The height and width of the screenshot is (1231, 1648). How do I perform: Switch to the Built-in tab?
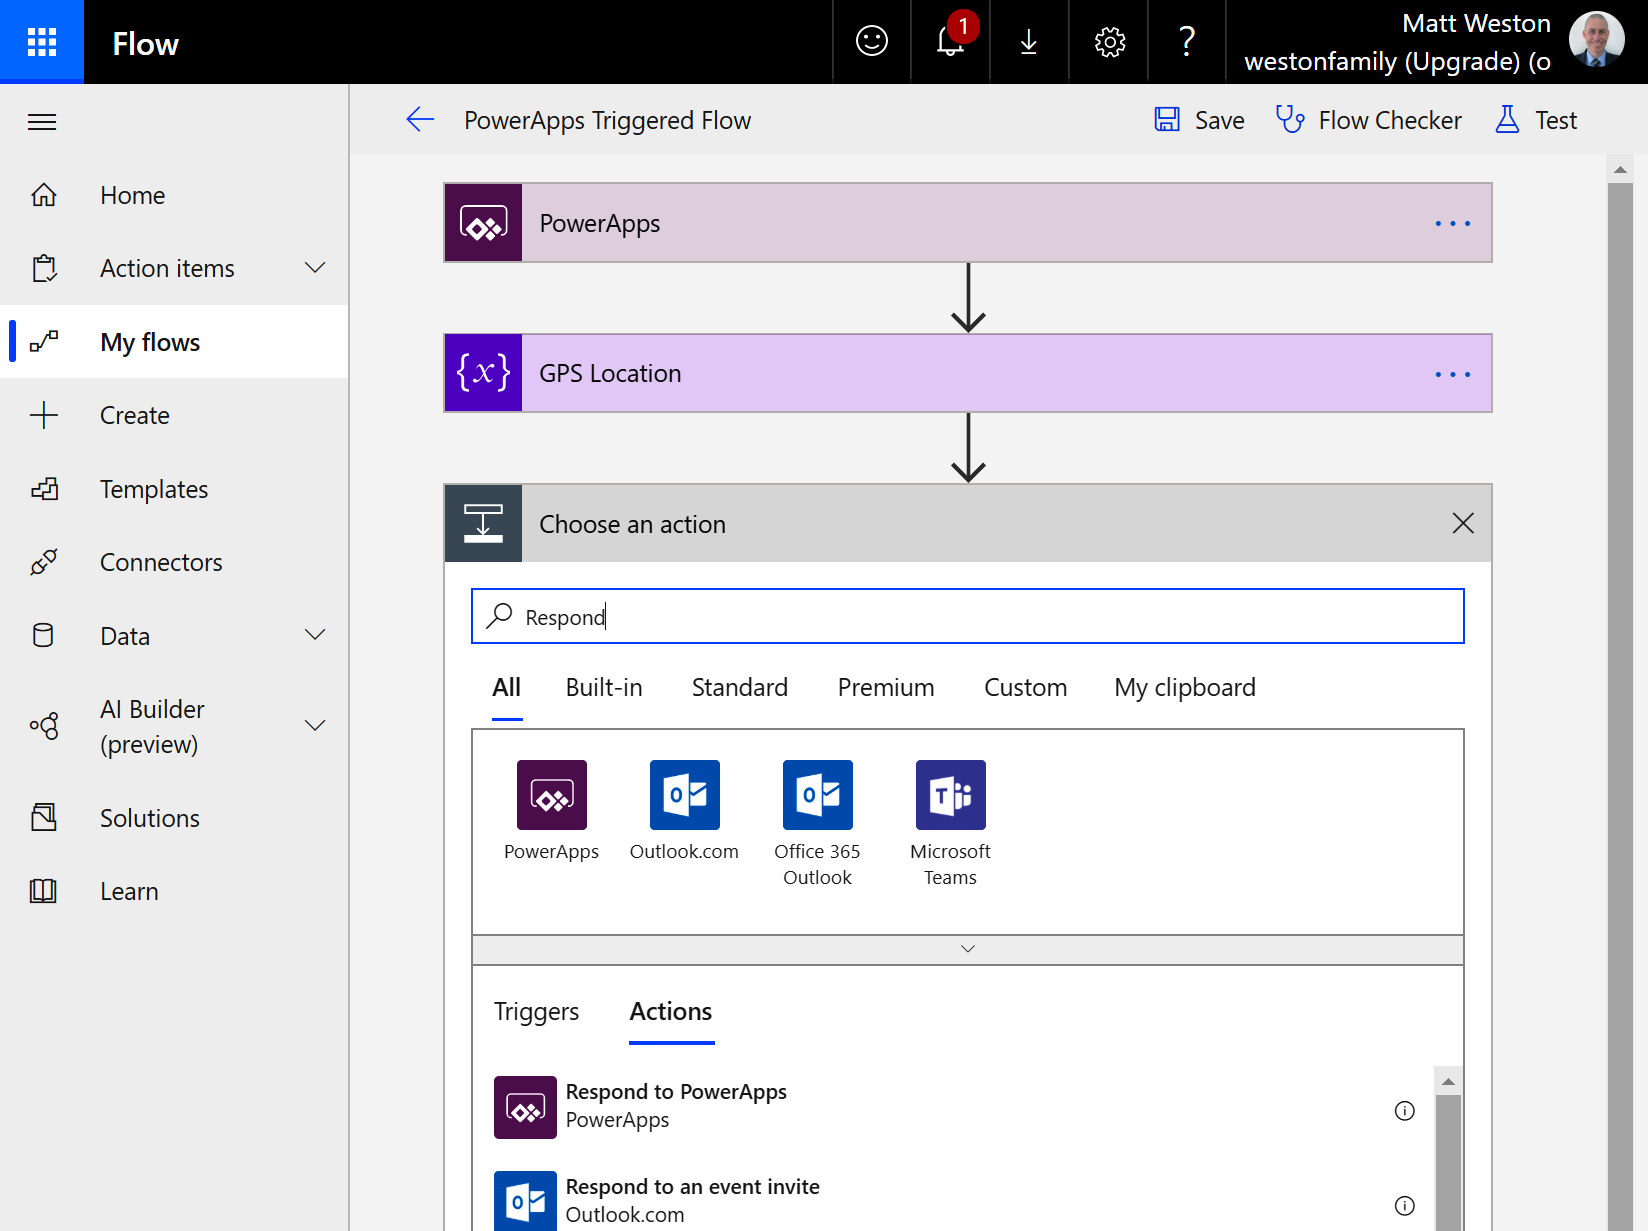(x=604, y=688)
